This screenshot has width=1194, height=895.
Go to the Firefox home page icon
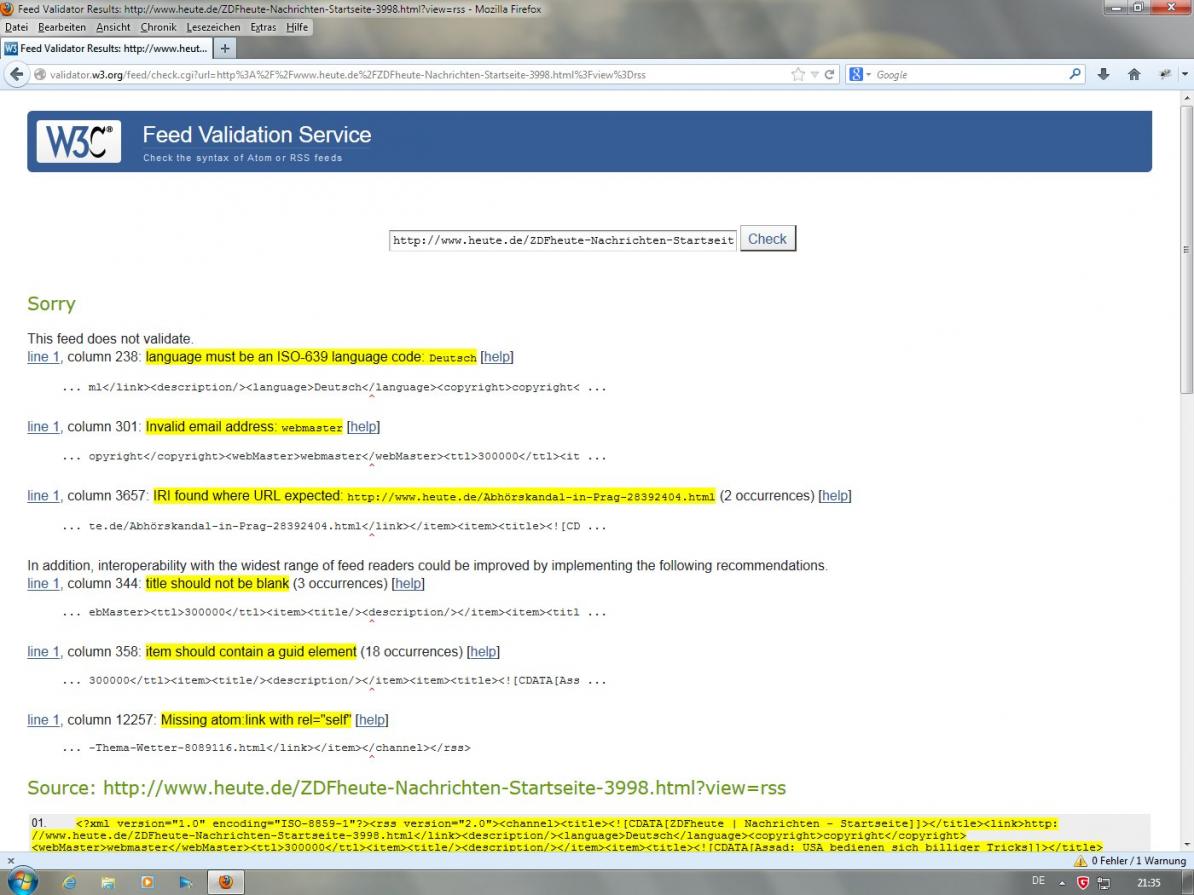pos(1134,75)
